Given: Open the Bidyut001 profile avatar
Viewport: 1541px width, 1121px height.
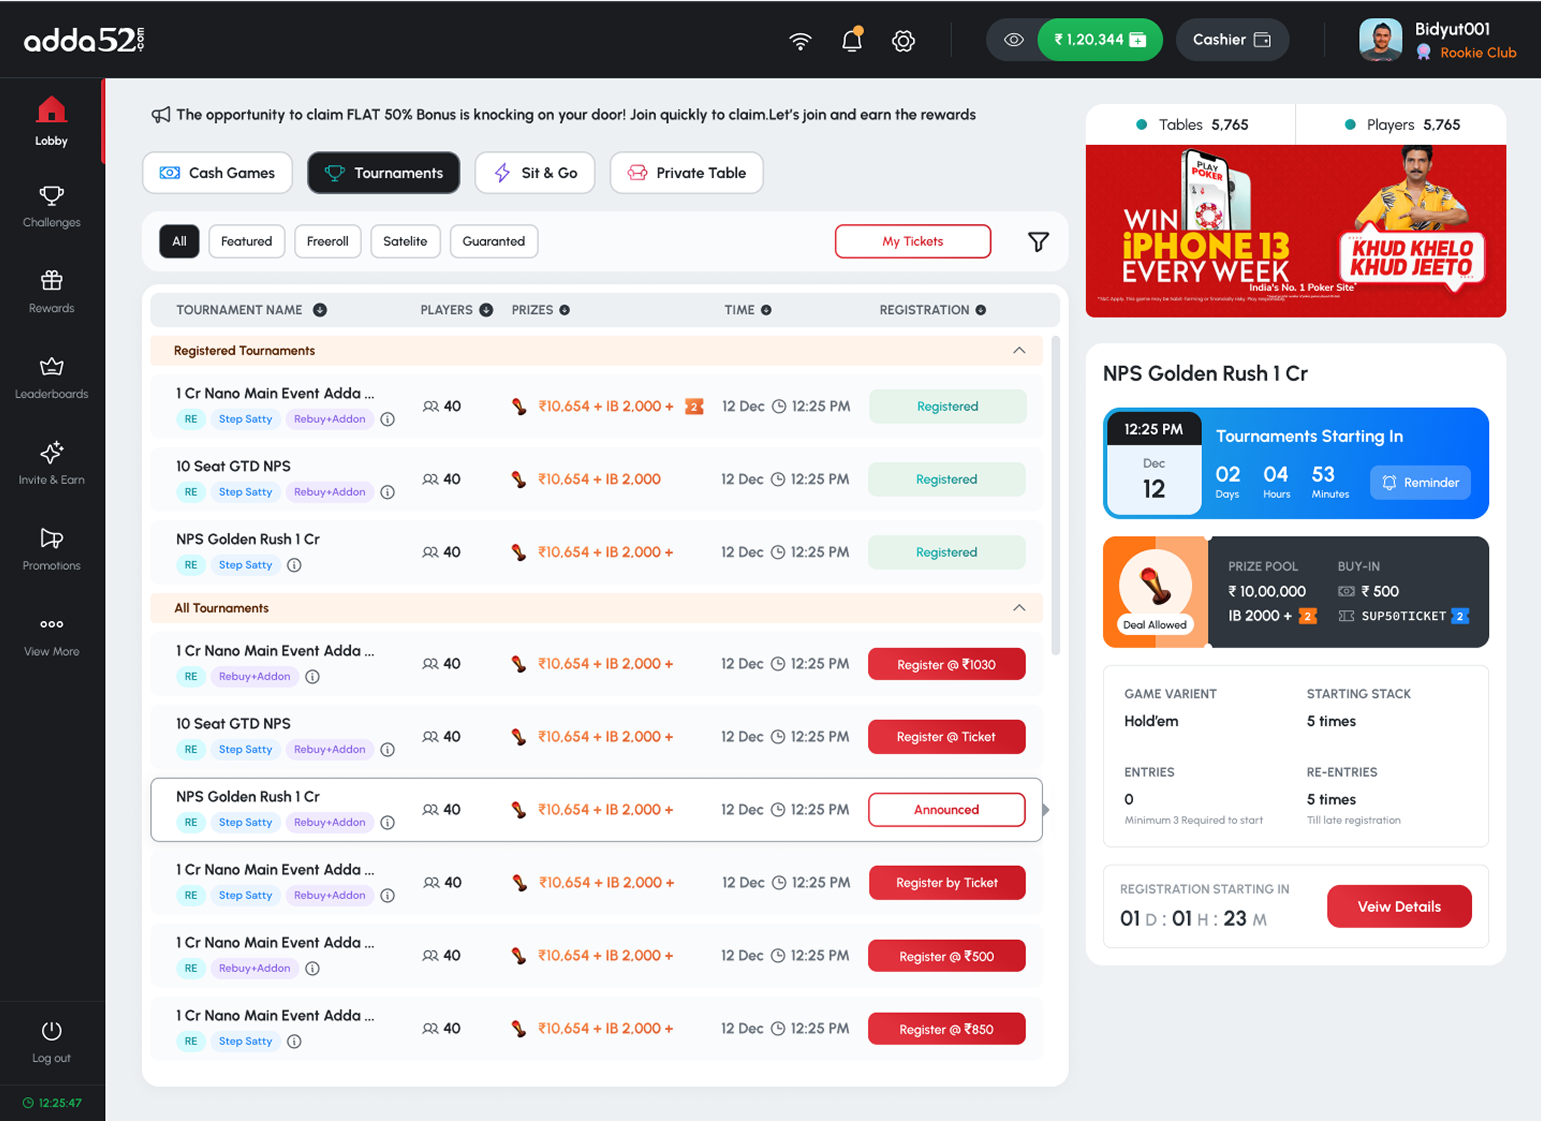Looking at the screenshot, I should (1381, 40).
